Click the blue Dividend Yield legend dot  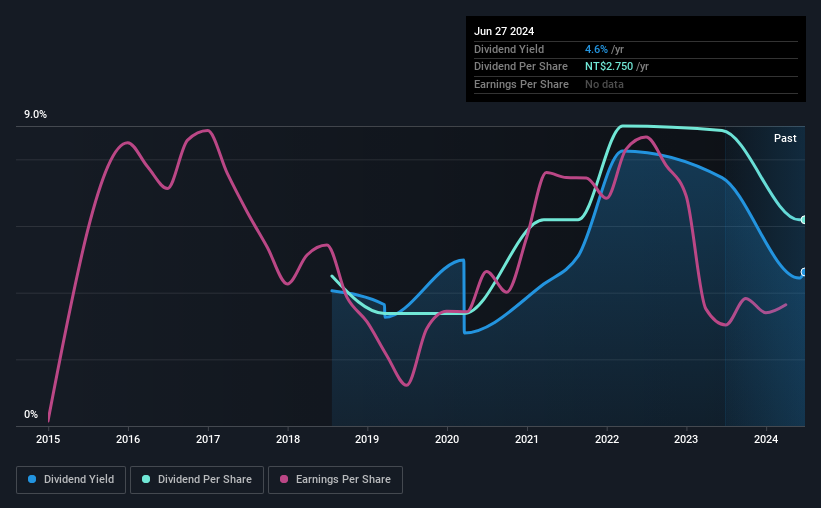tap(32, 479)
